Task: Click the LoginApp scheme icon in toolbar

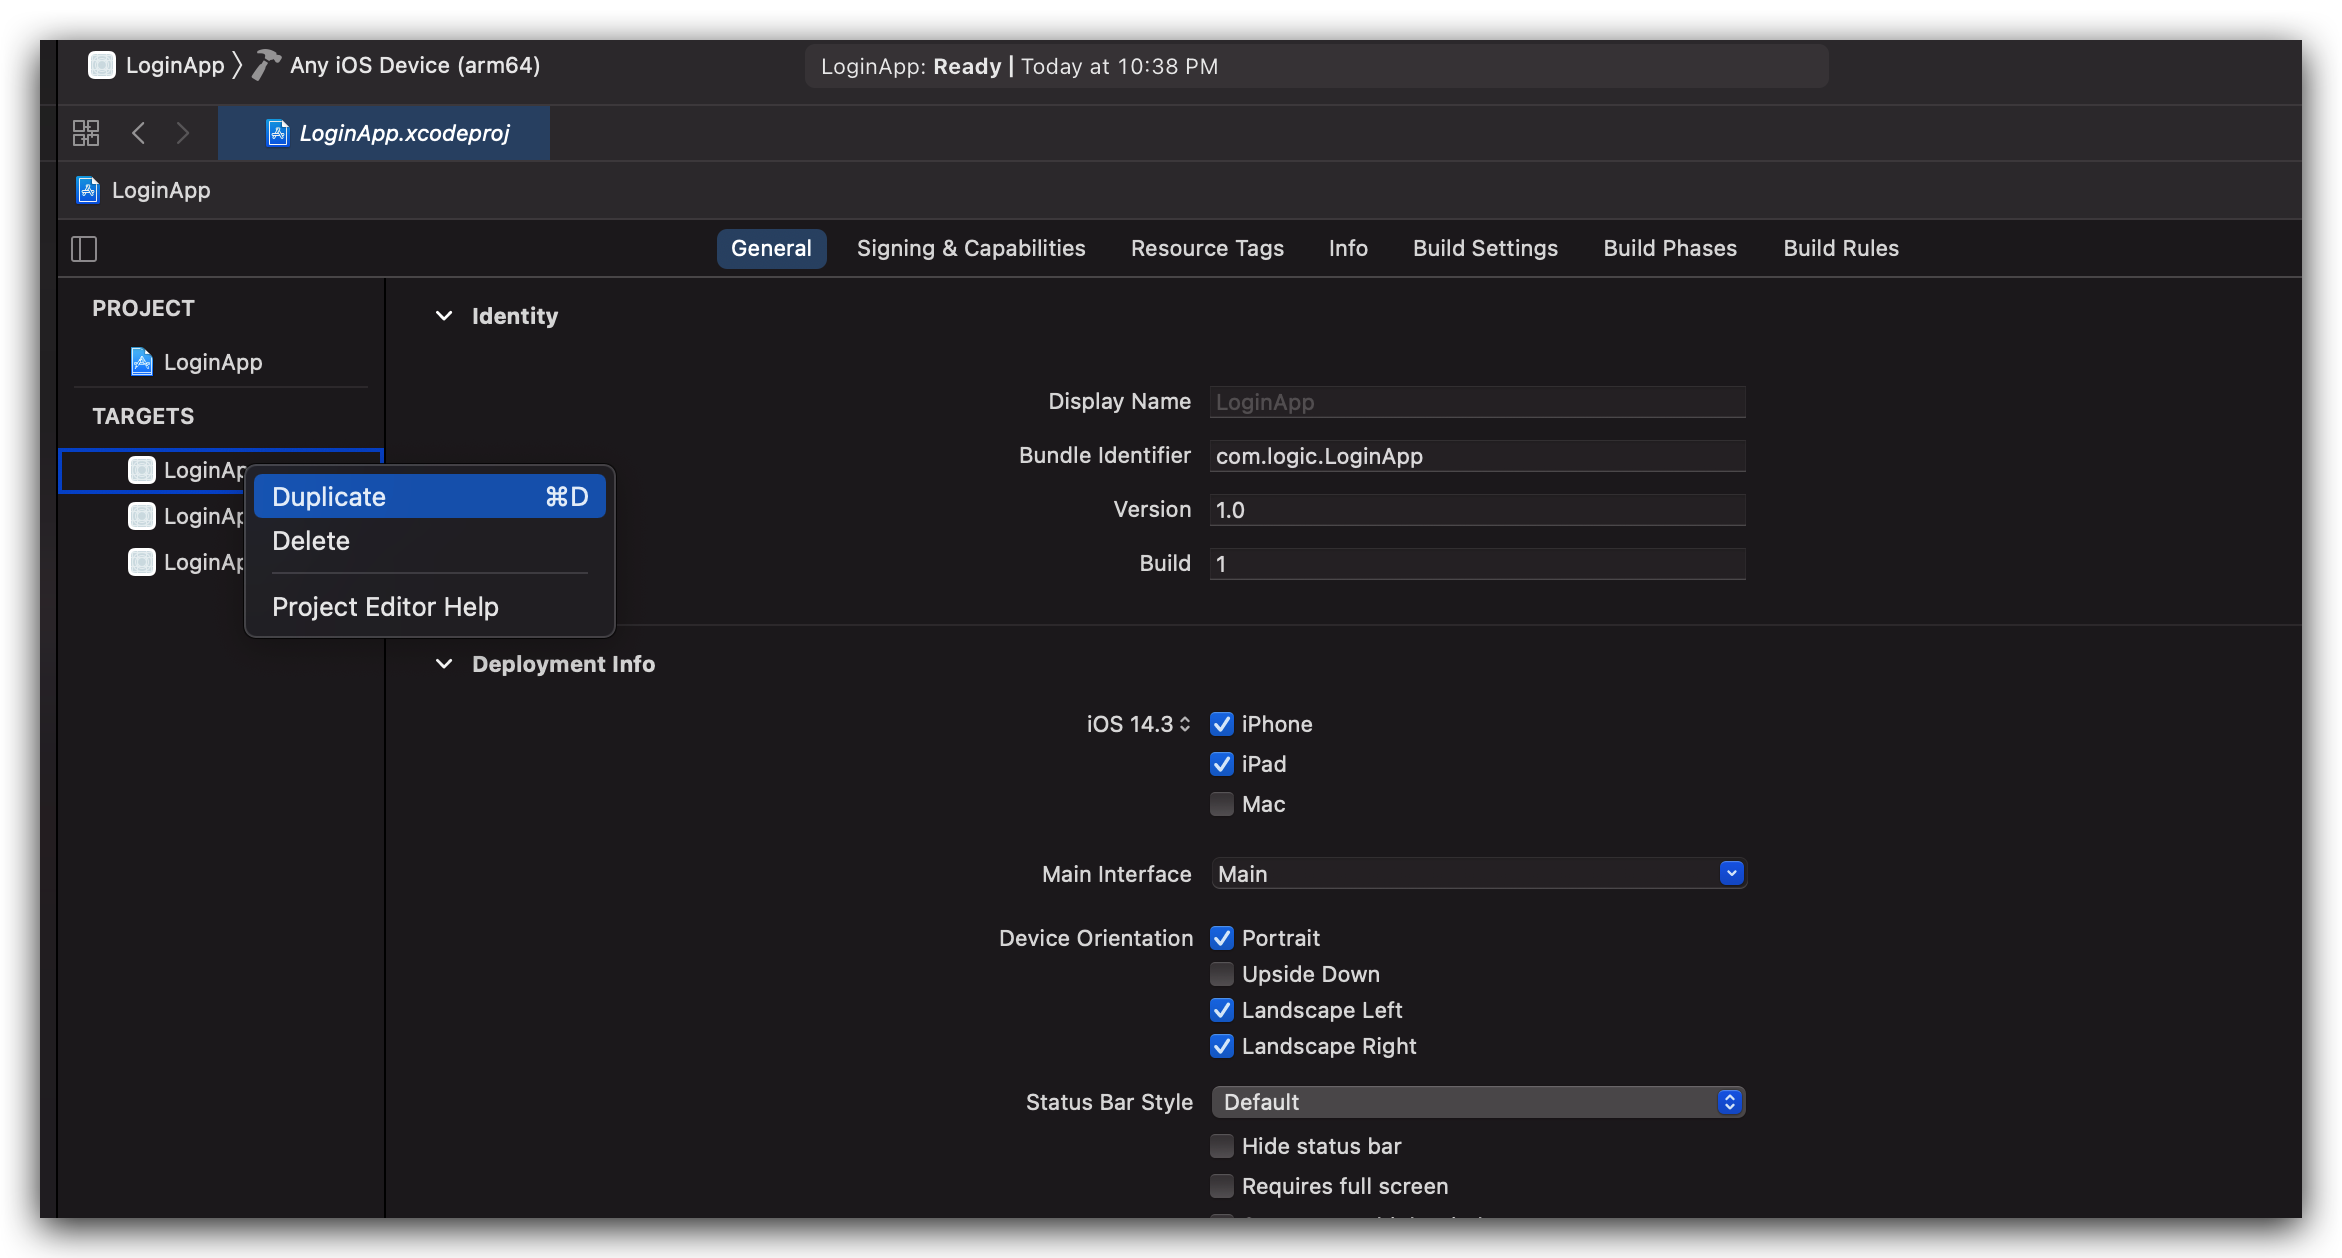Action: [x=102, y=65]
